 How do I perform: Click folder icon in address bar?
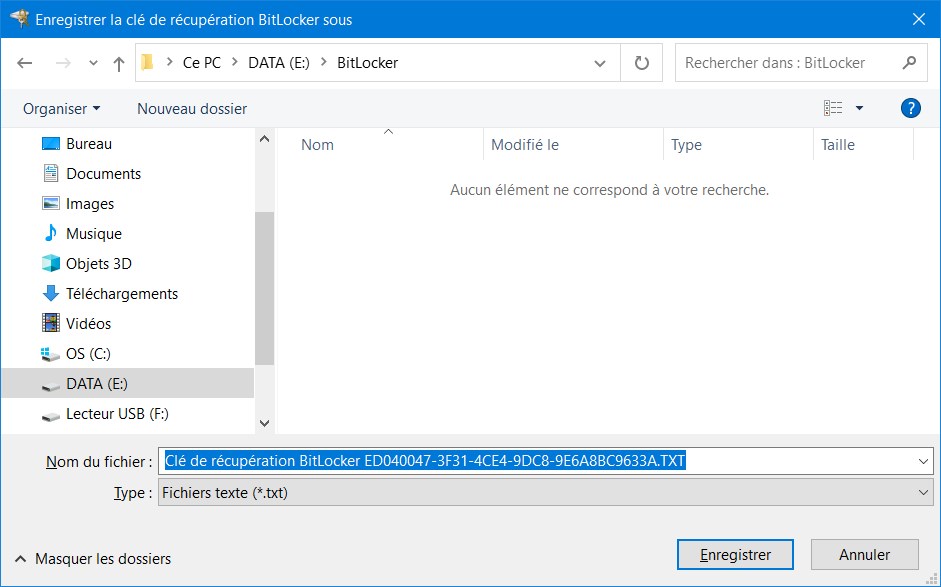tap(147, 62)
